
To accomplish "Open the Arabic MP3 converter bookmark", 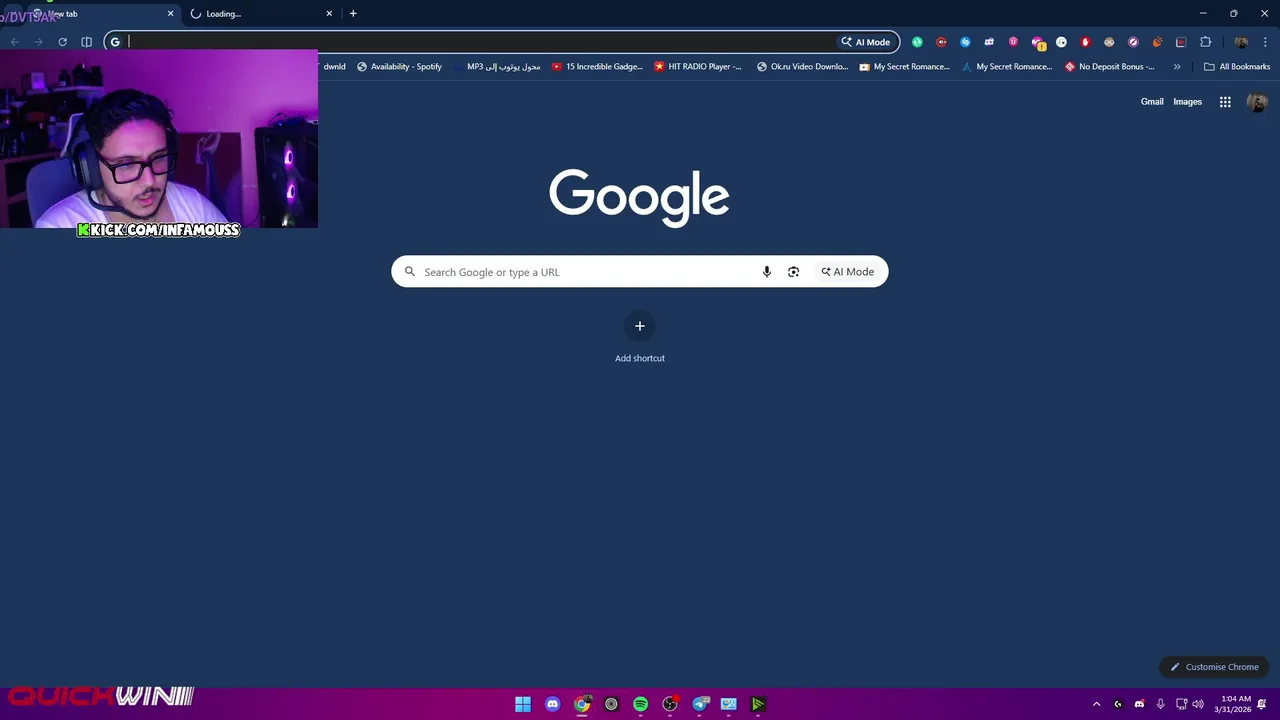I will click(496, 67).
